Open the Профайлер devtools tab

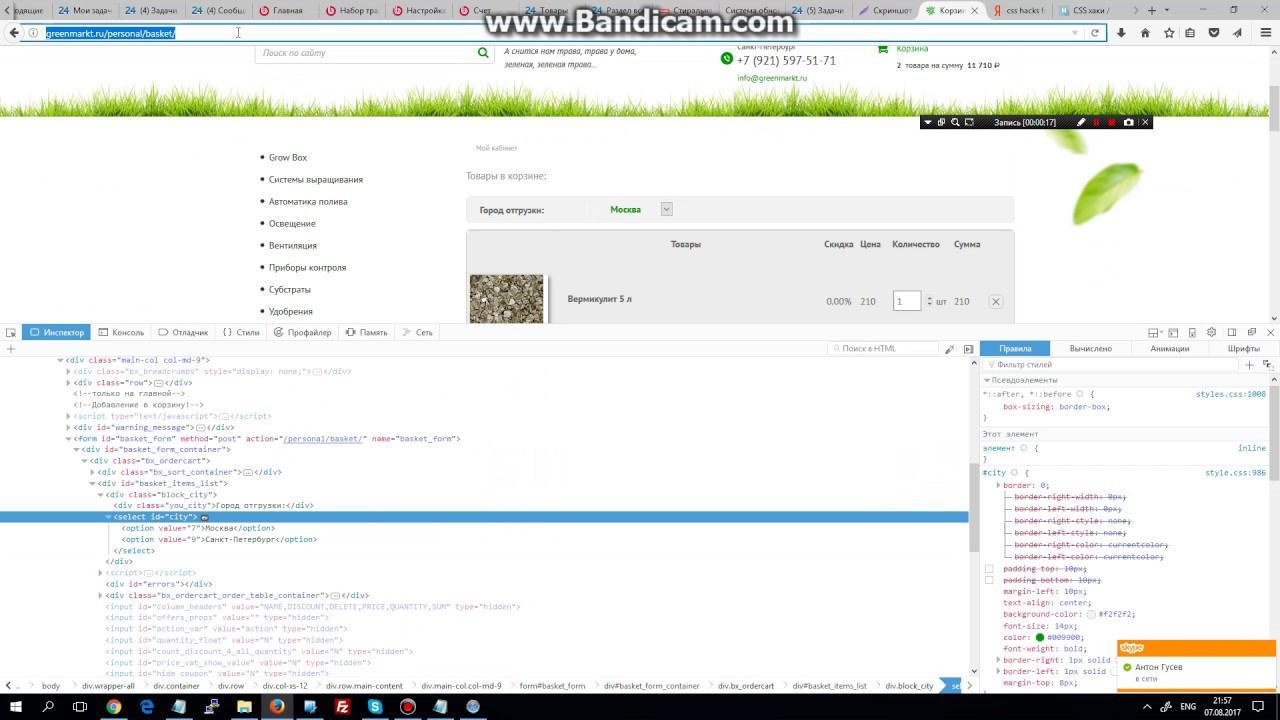pos(301,332)
